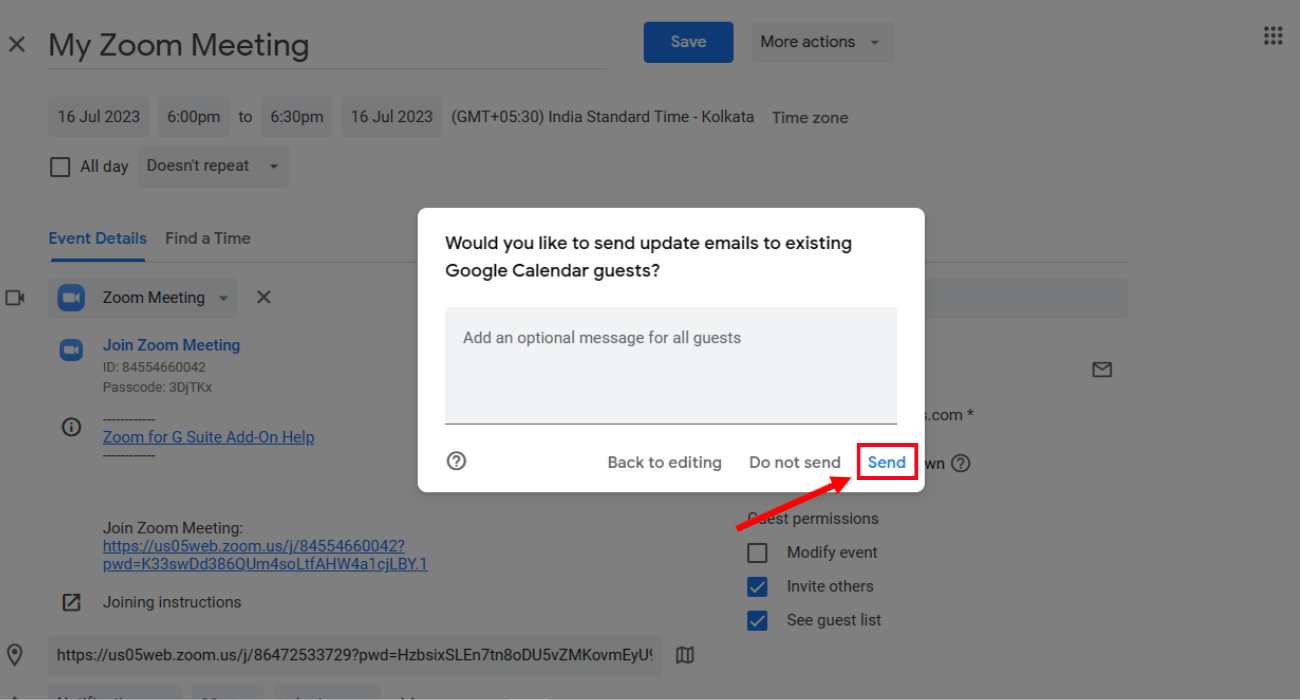
Task: Toggle the All day checkbox
Action: point(60,167)
